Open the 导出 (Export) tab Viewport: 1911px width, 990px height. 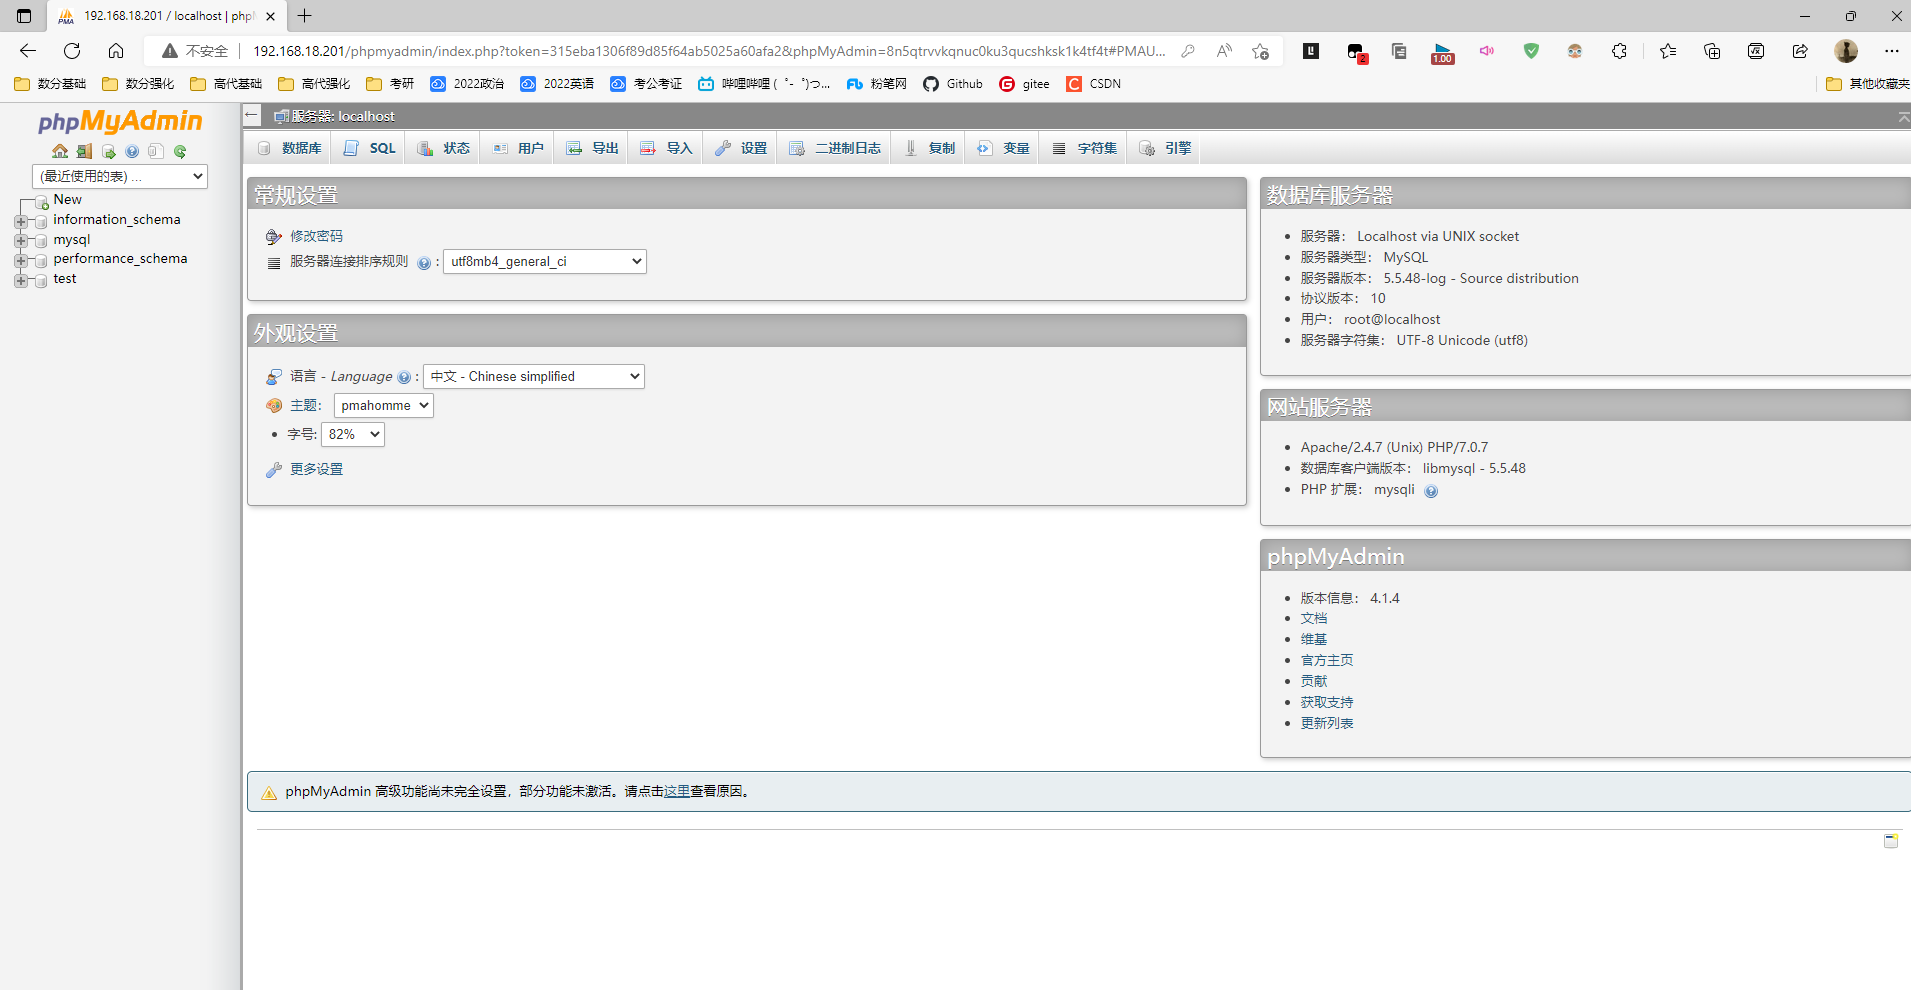coord(593,148)
